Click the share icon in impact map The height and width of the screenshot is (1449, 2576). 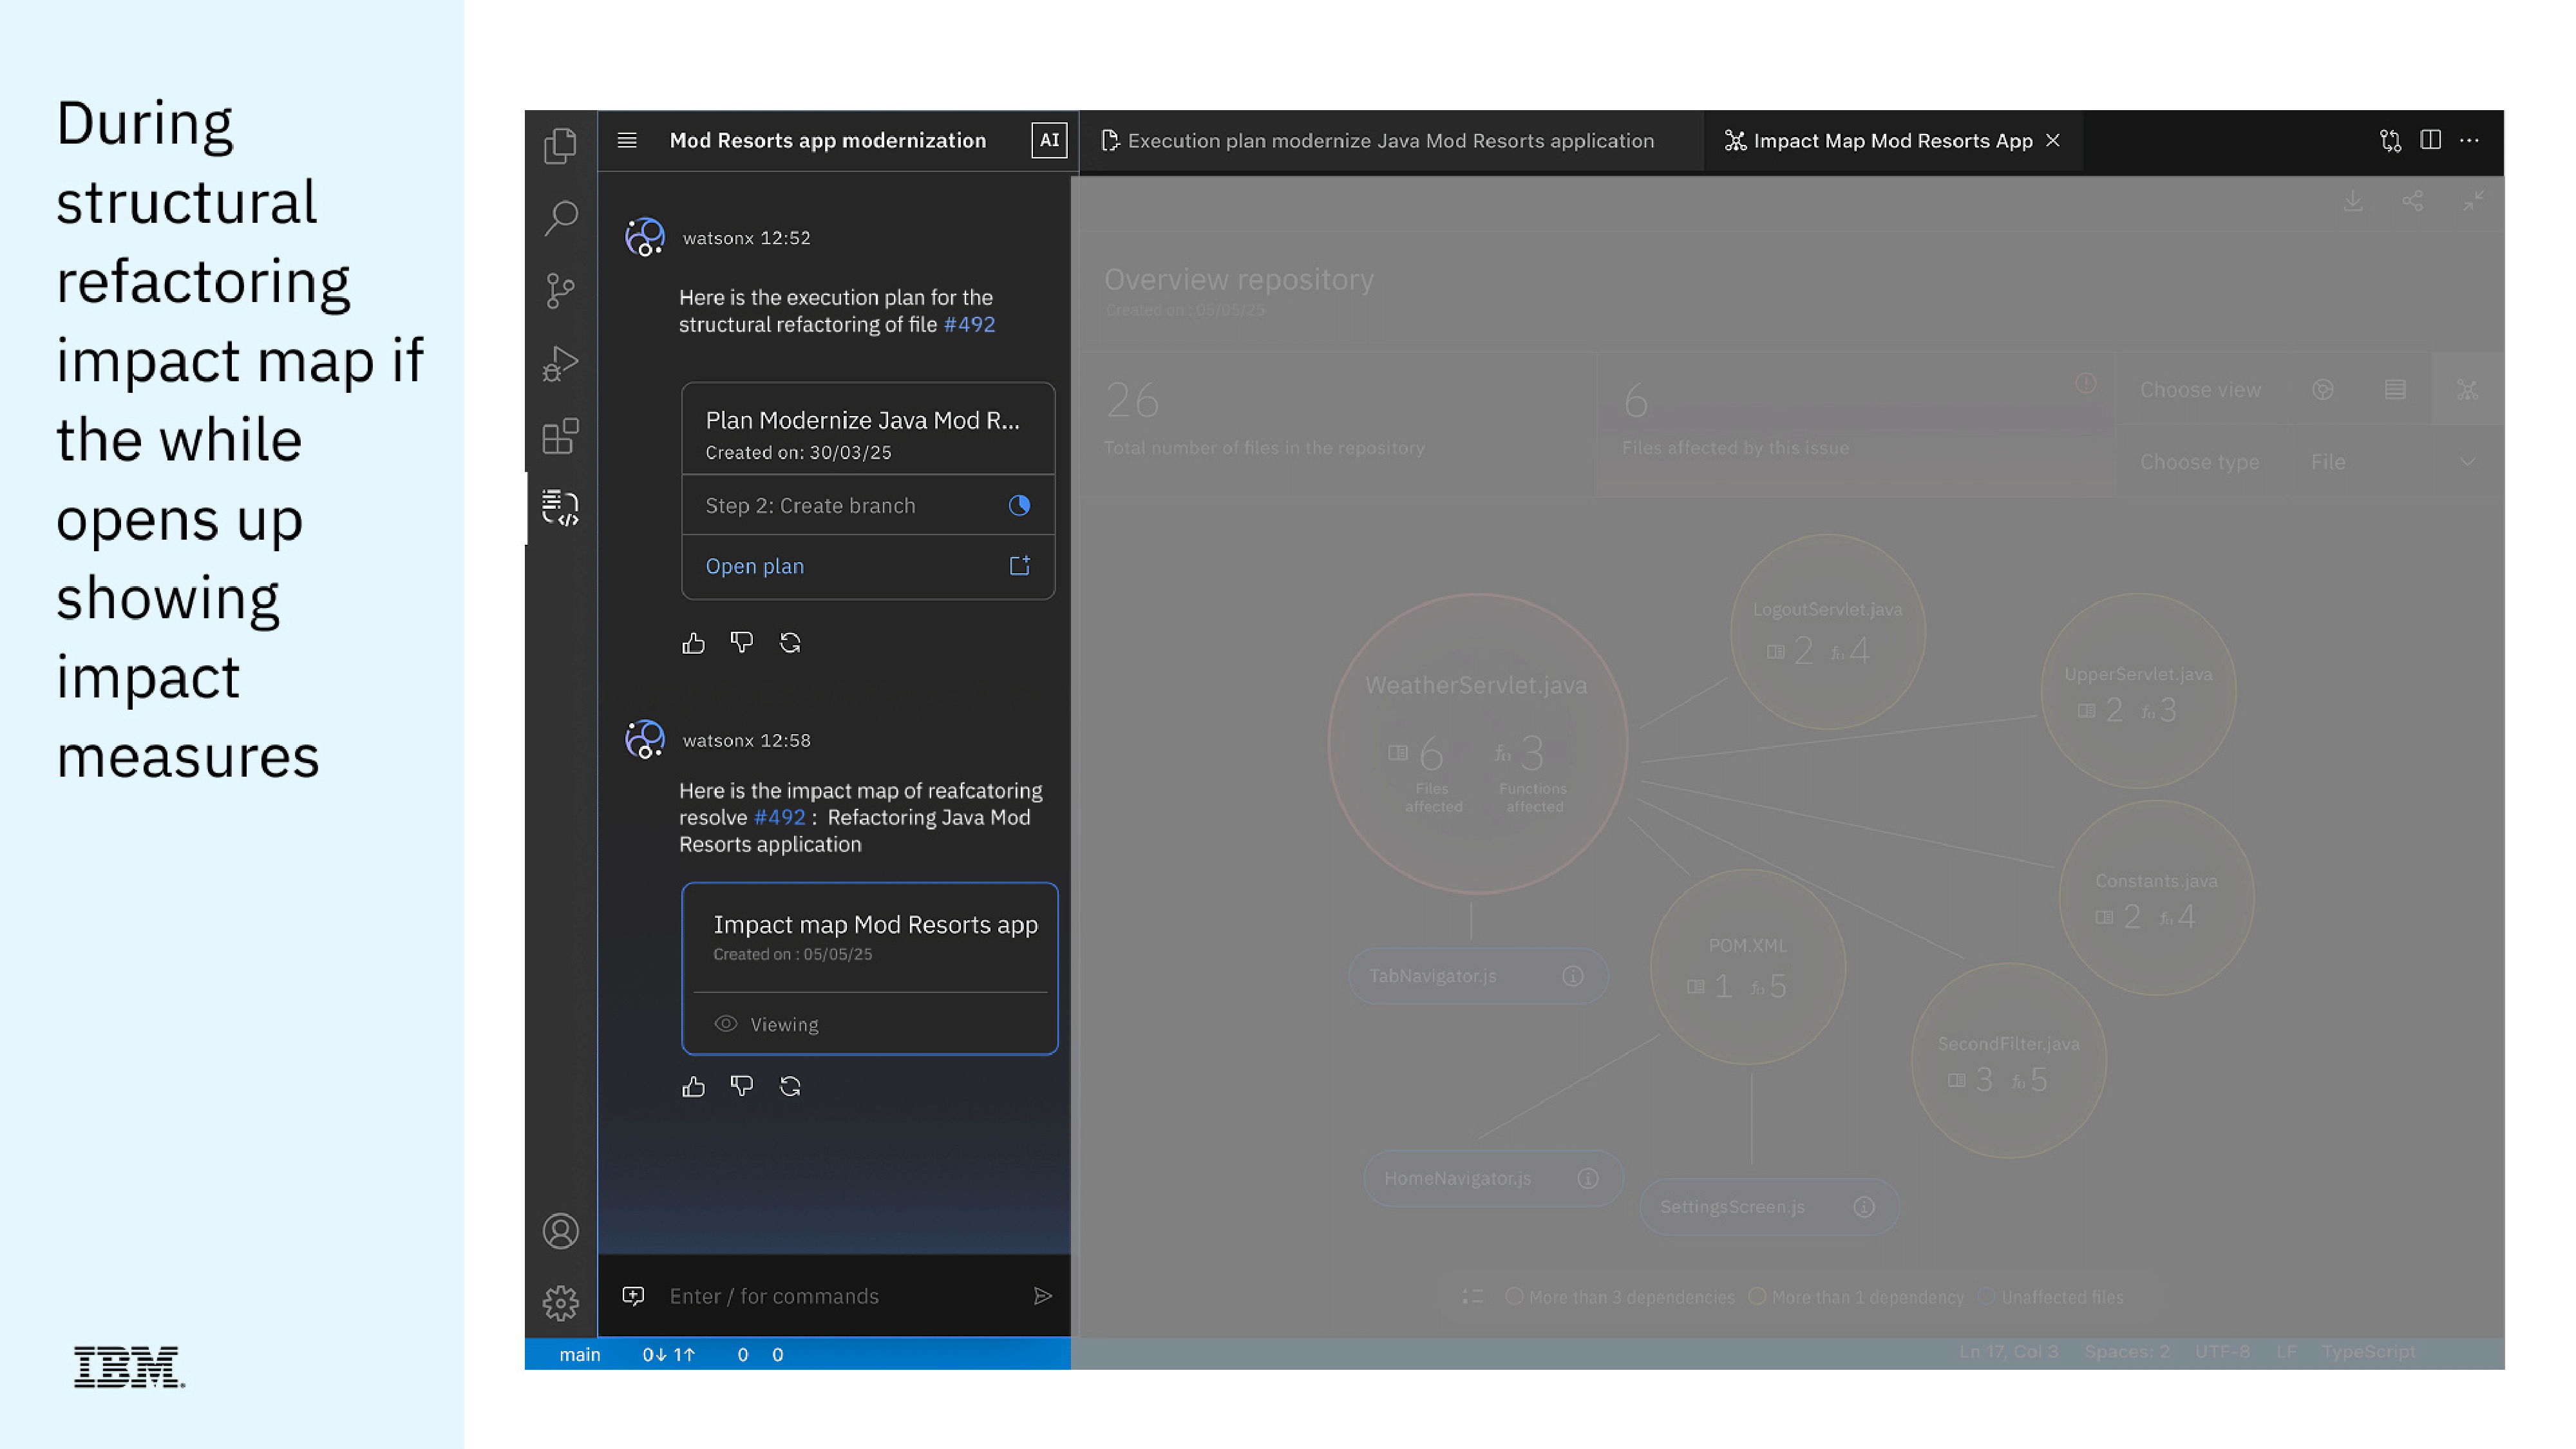click(x=2412, y=201)
